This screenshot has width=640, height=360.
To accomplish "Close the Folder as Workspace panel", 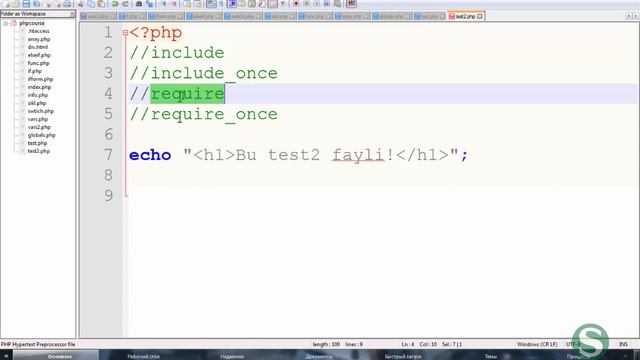I will tap(72, 14).
